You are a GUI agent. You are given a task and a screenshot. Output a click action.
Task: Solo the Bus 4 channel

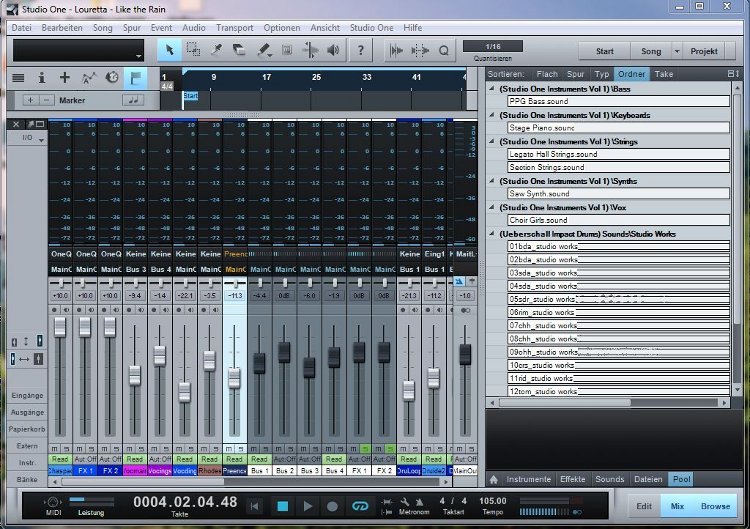pyautogui.click(x=340, y=449)
